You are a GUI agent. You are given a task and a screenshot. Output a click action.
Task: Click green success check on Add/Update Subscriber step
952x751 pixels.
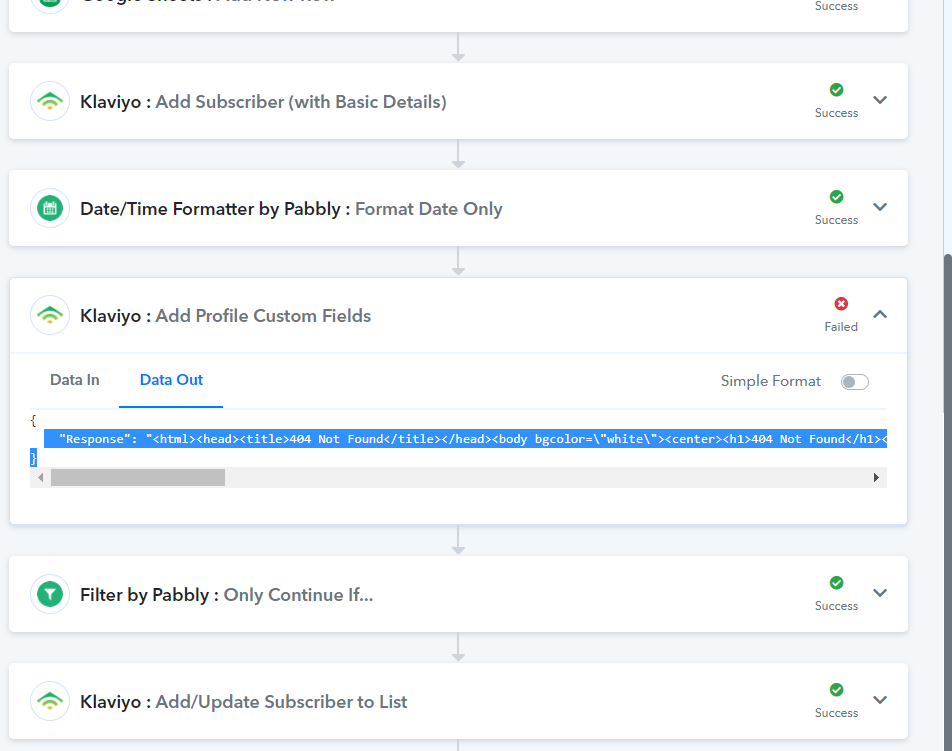pos(836,690)
